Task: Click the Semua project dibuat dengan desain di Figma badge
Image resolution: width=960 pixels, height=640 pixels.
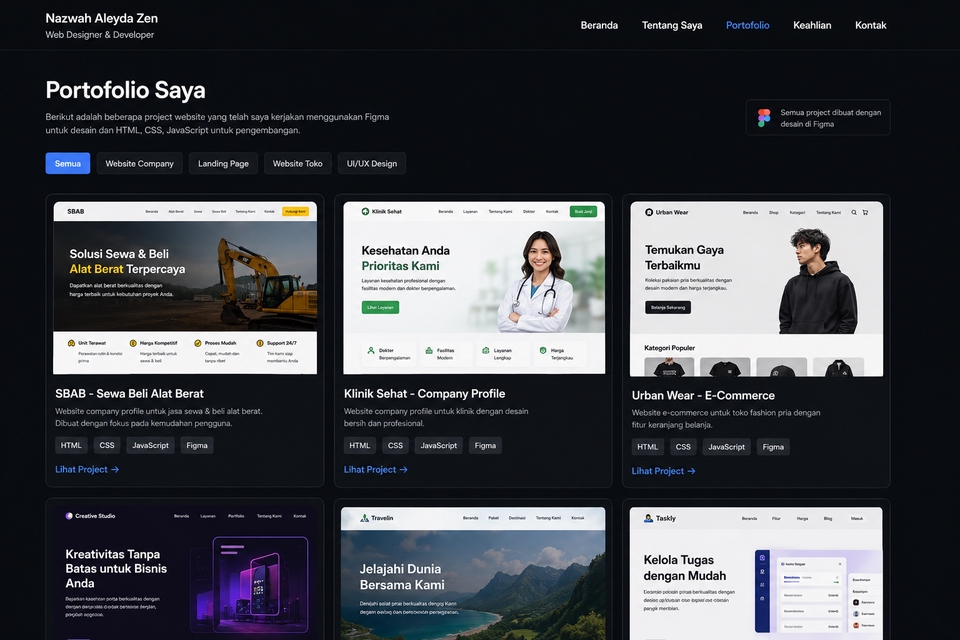Action: pyautogui.click(x=818, y=118)
